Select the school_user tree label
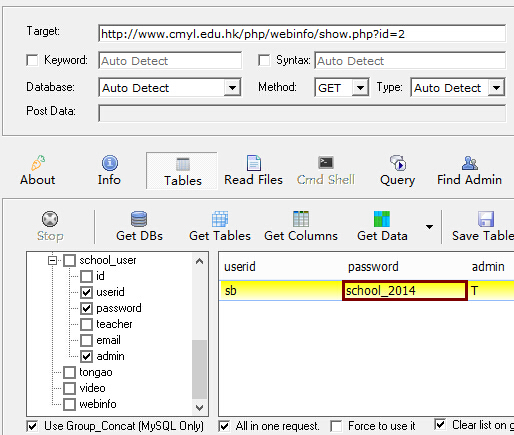514x435 pixels. pyautogui.click(x=108, y=260)
